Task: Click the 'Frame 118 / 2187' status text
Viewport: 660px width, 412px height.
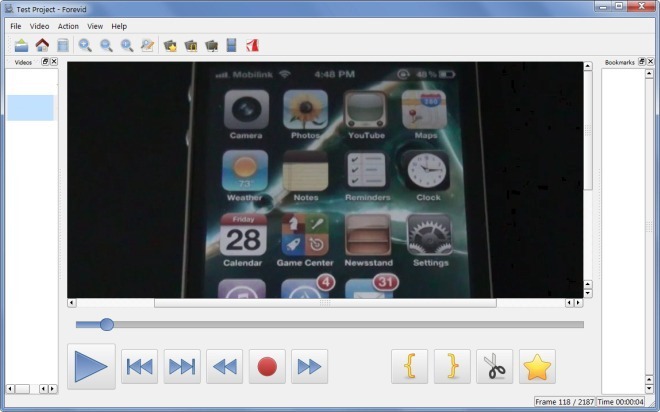Action: pyautogui.click(x=564, y=402)
